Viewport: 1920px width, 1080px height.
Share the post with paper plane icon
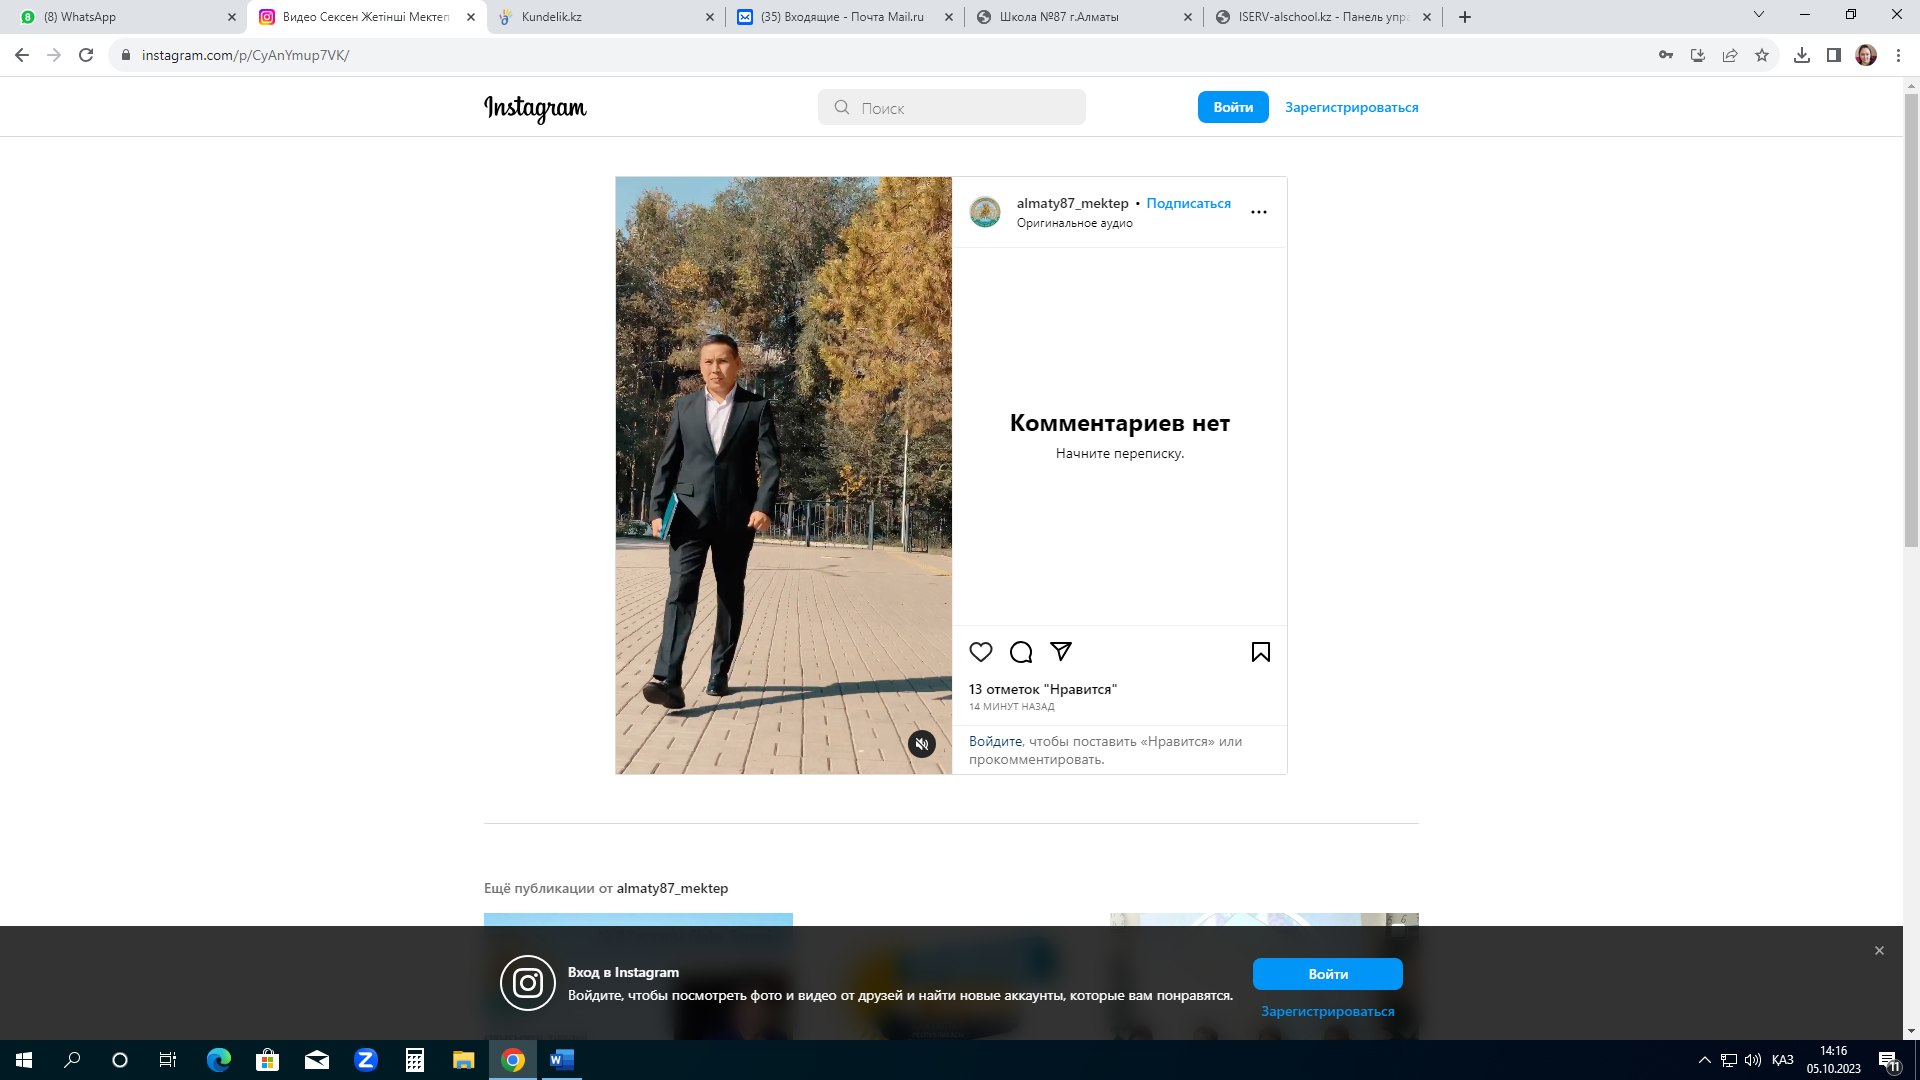(1061, 652)
